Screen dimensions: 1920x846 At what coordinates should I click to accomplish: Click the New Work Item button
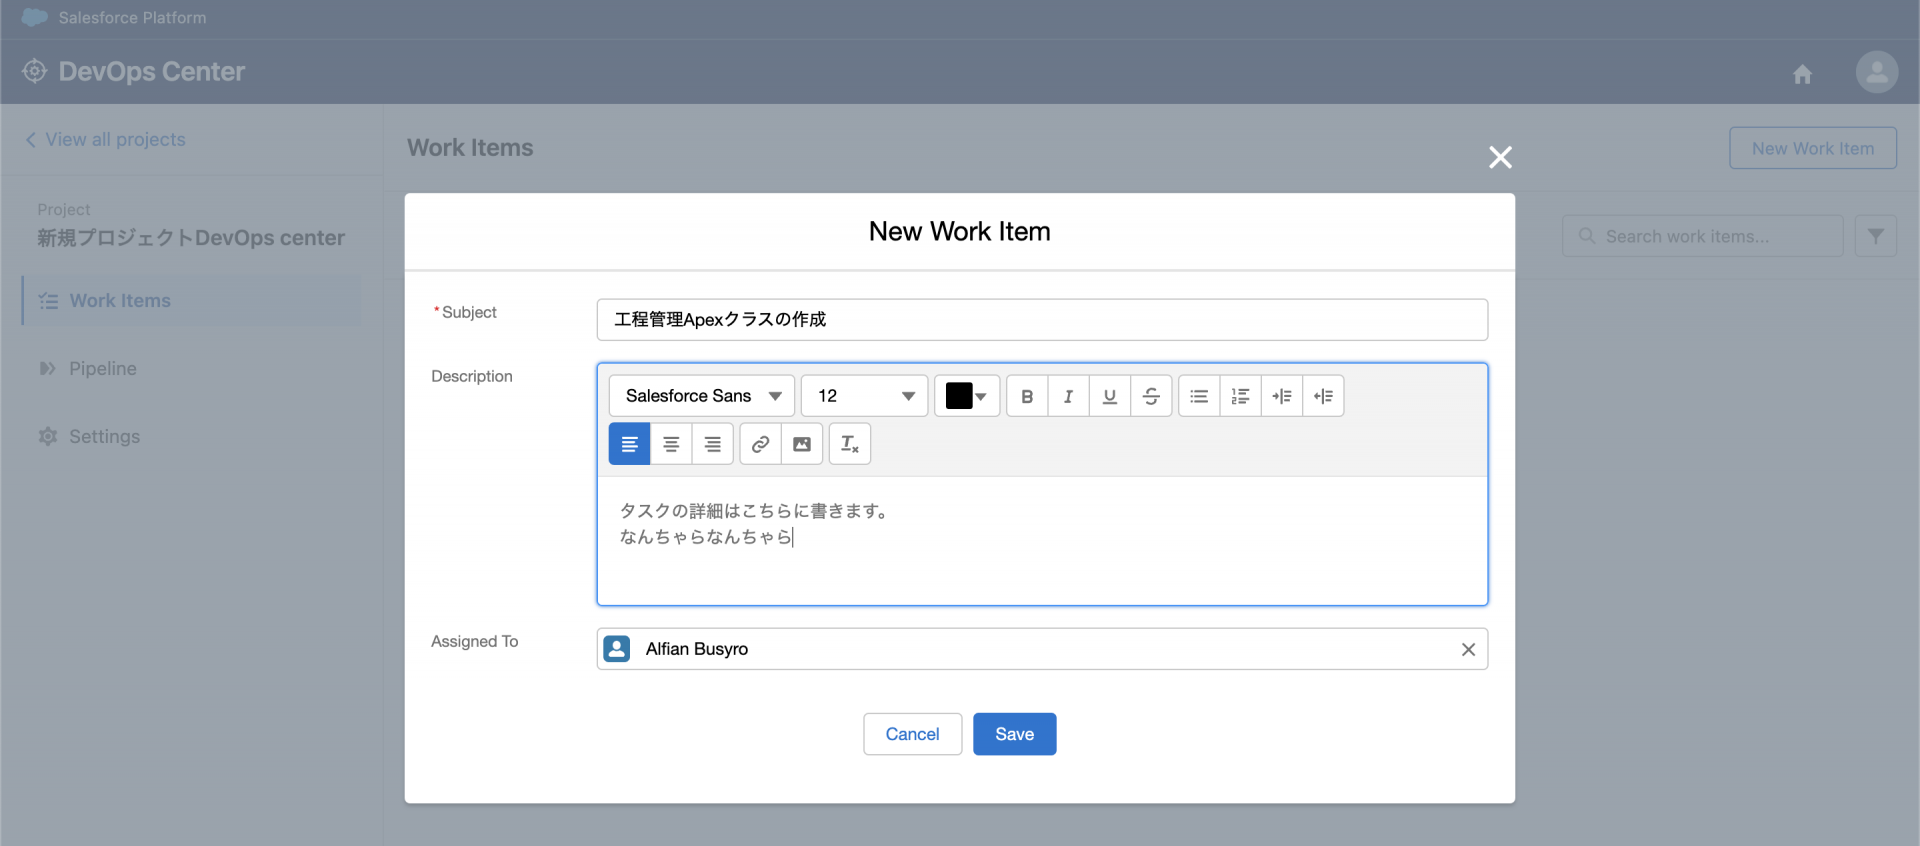pos(1813,148)
